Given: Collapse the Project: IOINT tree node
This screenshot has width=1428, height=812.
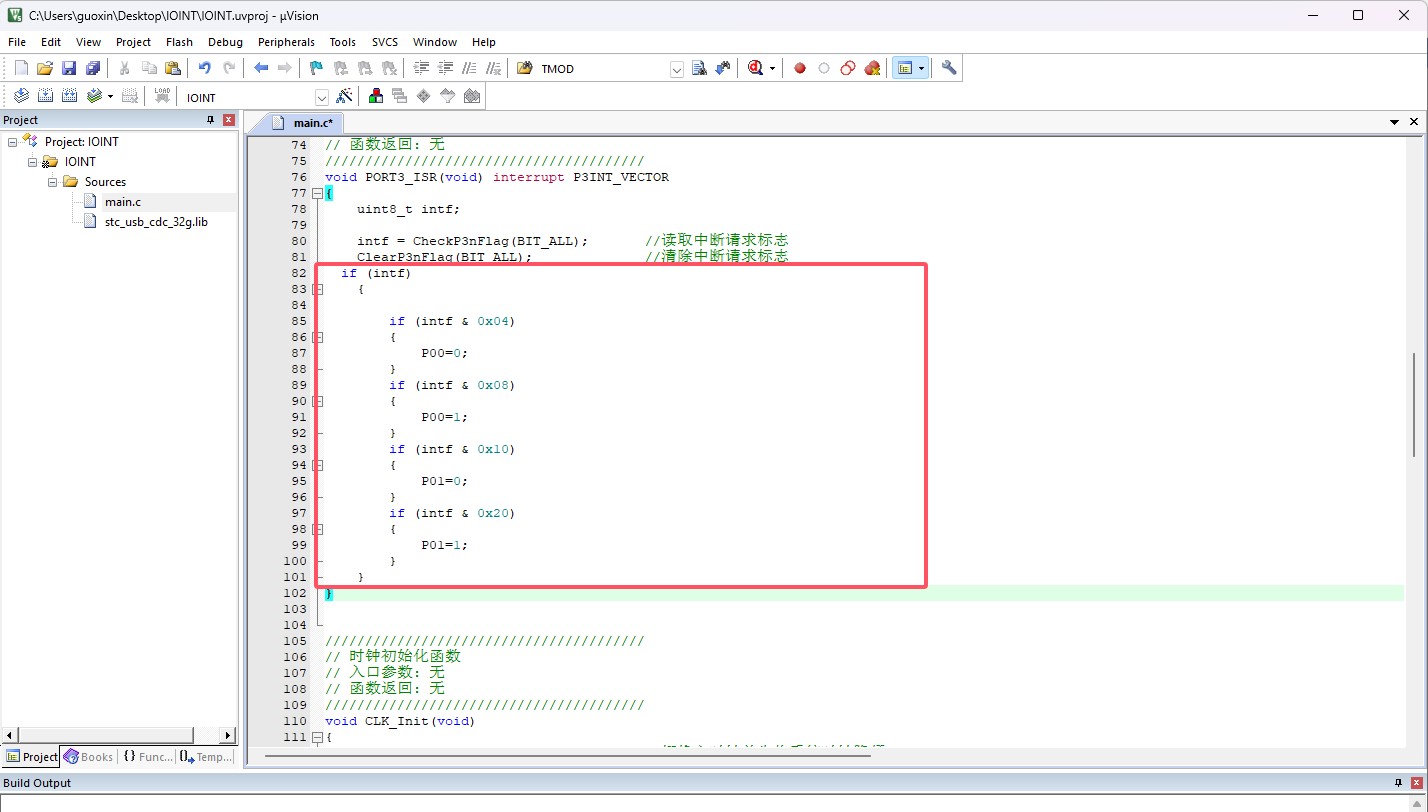Looking at the screenshot, I should pos(13,142).
